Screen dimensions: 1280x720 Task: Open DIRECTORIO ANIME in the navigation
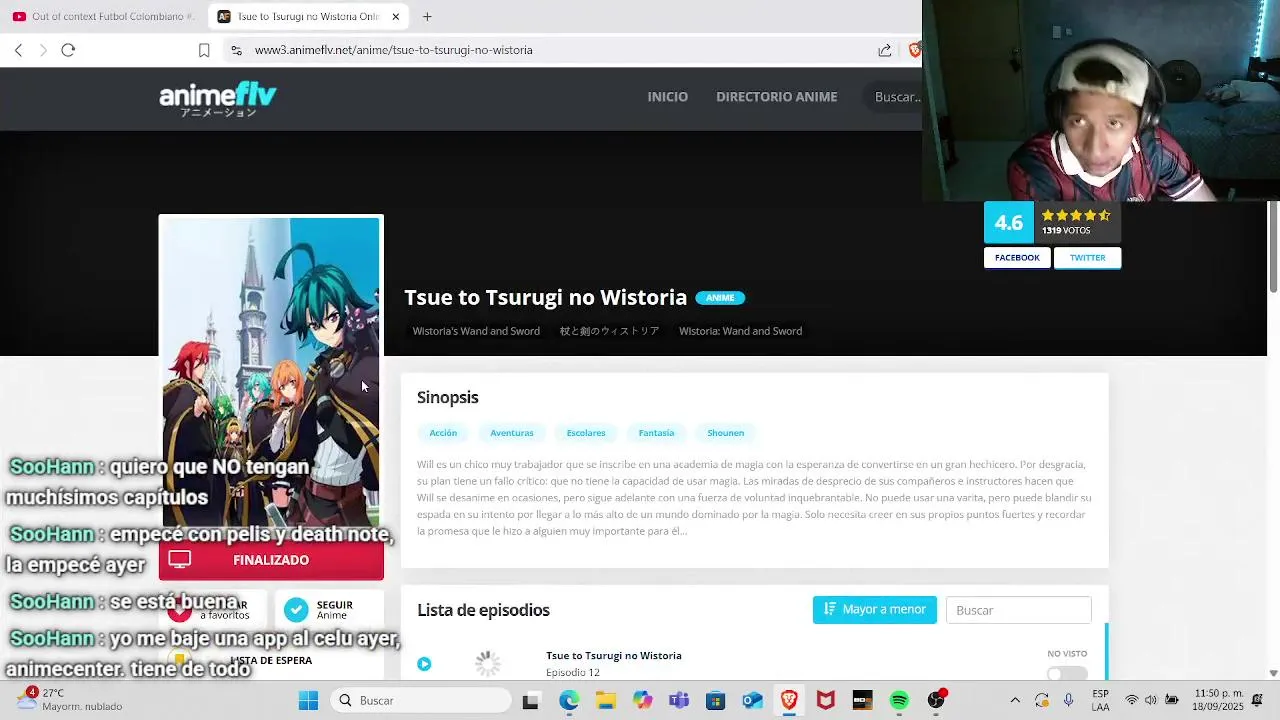[777, 97]
